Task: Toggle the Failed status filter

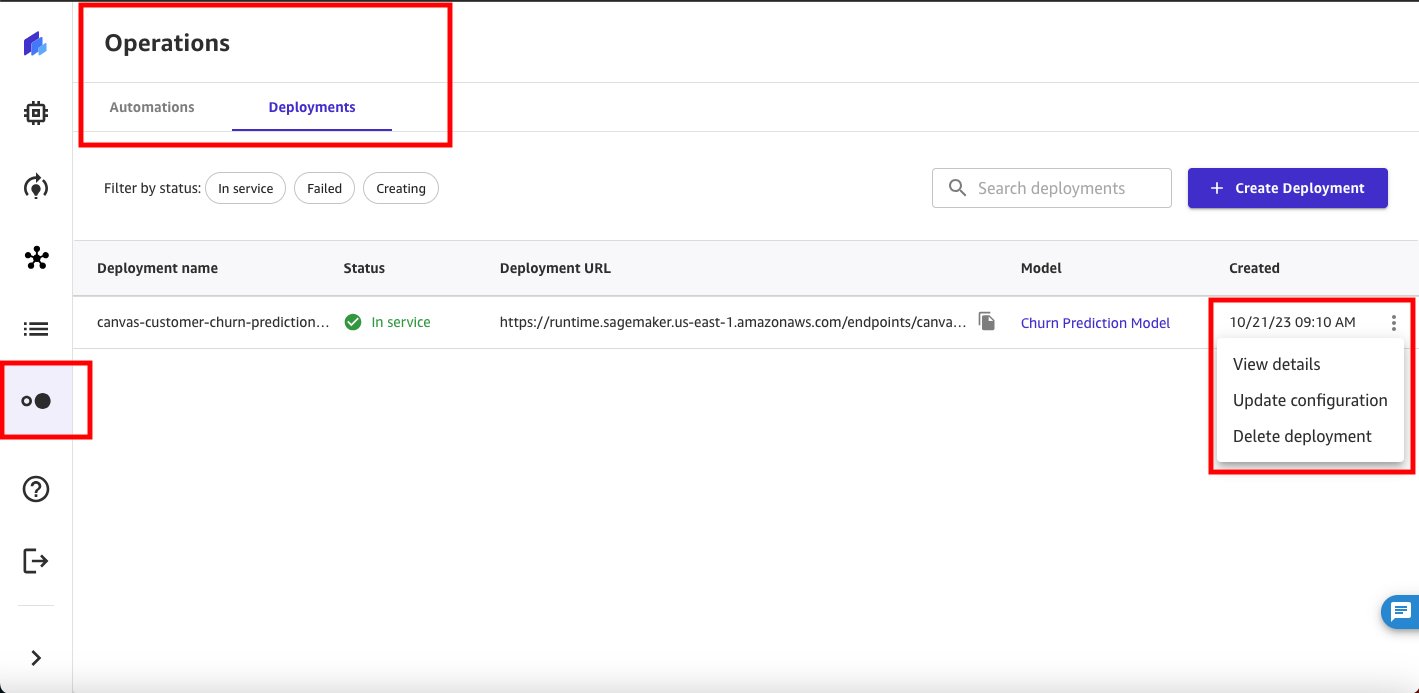Action: tap(324, 188)
